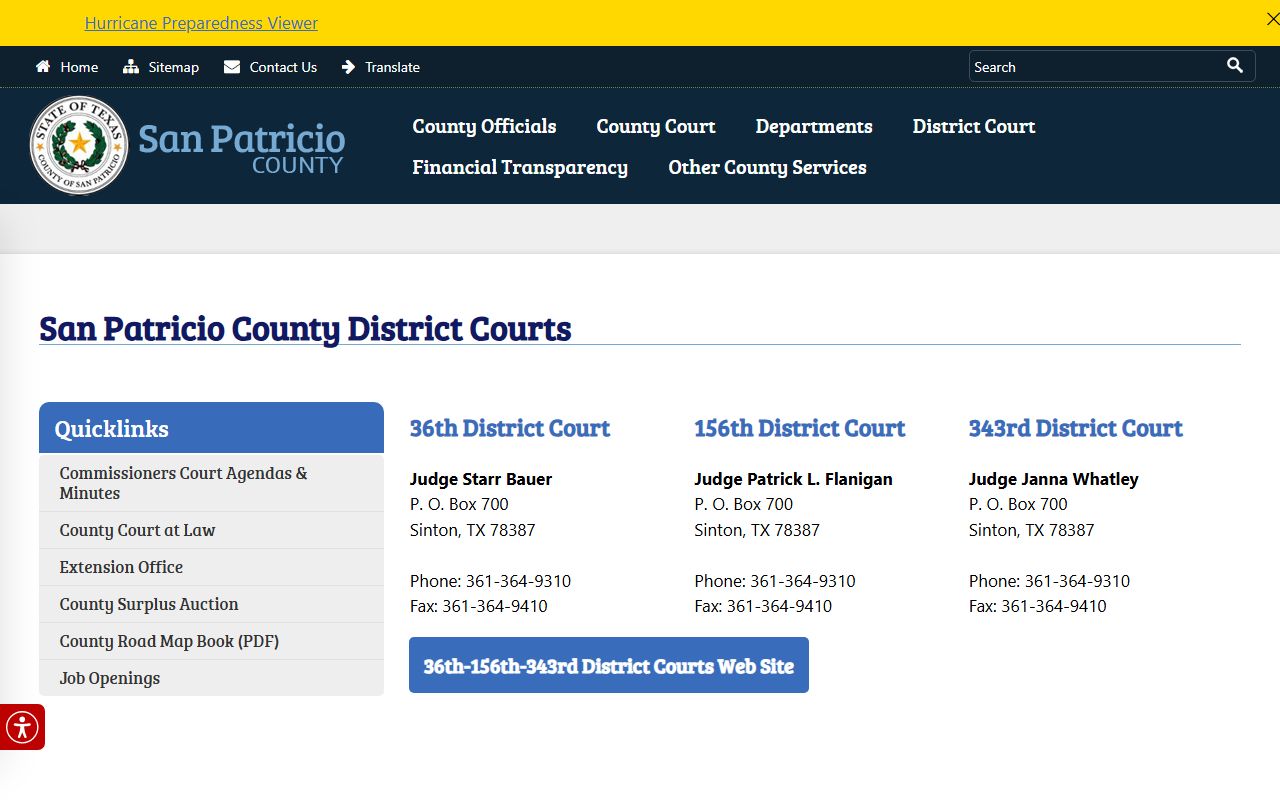Click the name Judge Patrick L. Flanigan
Image resolution: width=1280 pixels, height=800 pixels.
[793, 479]
